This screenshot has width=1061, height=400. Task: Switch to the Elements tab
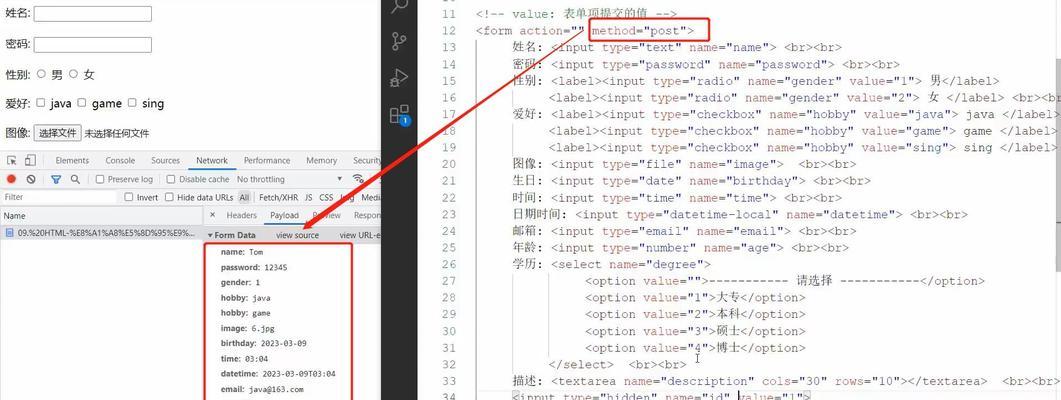click(x=72, y=160)
